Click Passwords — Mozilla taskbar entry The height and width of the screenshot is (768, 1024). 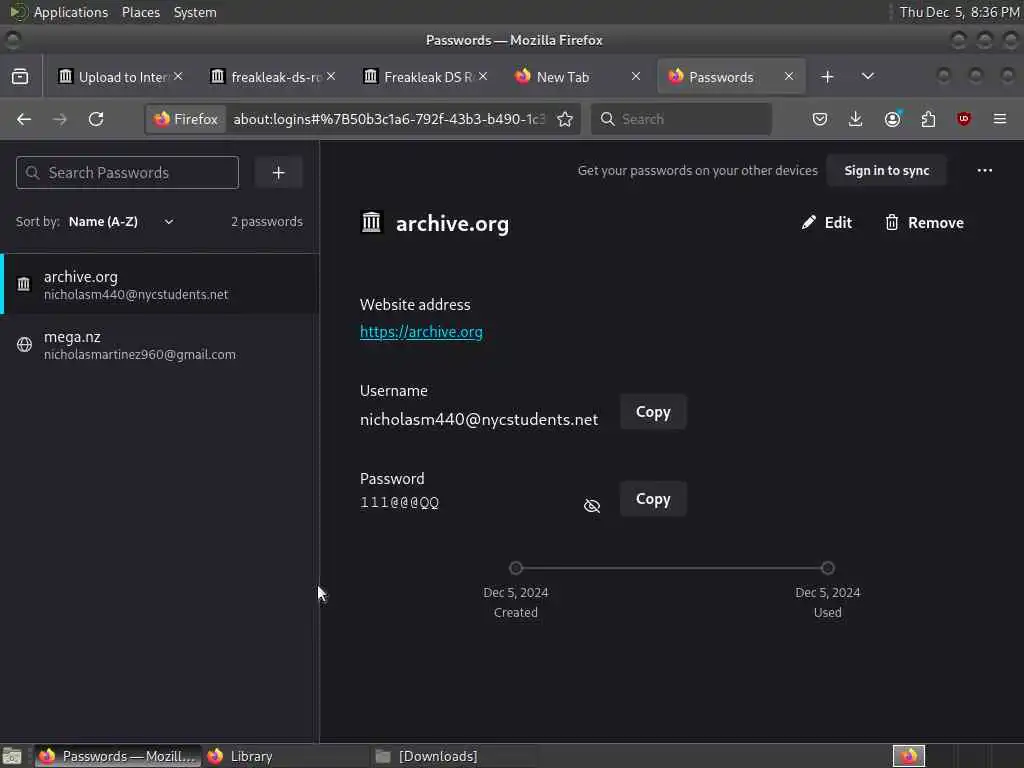(x=118, y=756)
